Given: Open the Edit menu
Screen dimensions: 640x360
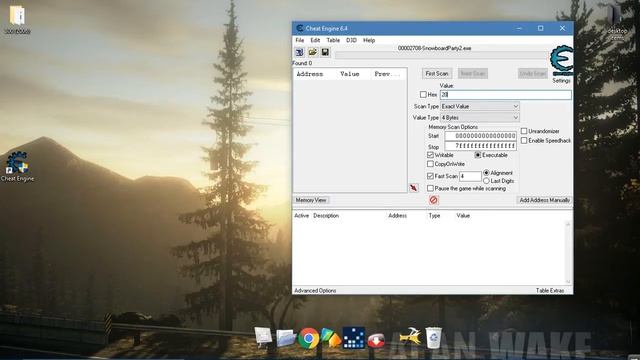Looking at the screenshot, I should 315,40.
